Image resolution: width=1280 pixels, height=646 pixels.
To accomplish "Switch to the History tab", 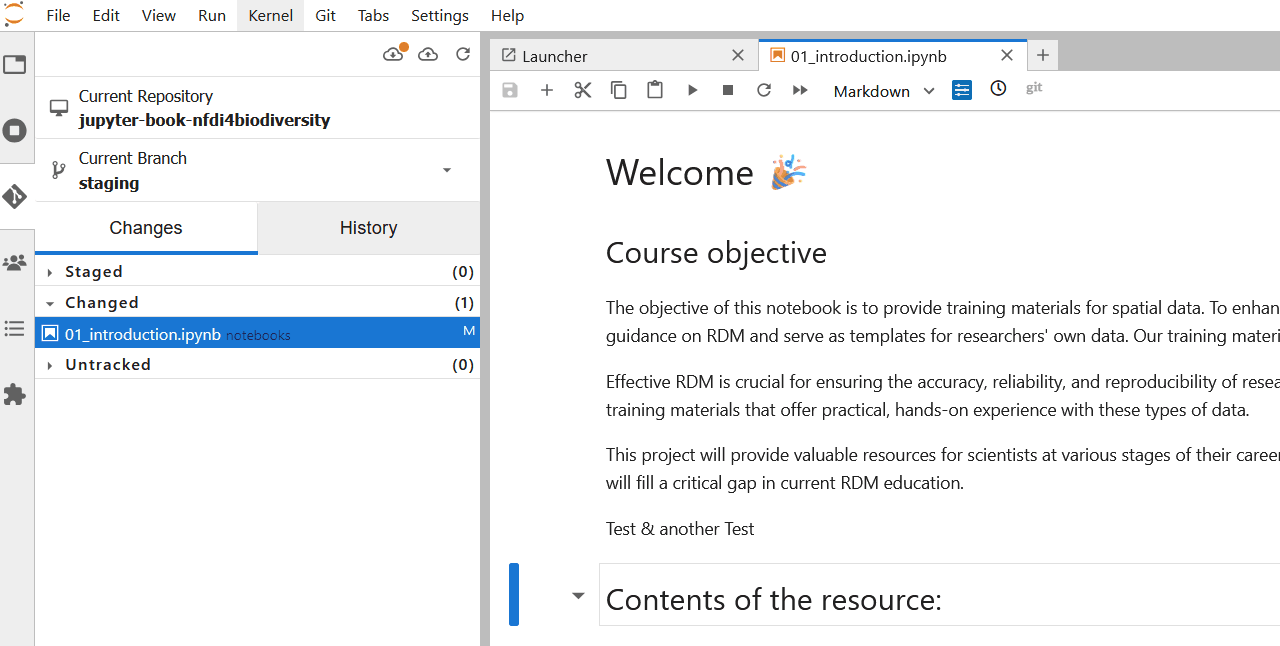I will click(x=368, y=228).
